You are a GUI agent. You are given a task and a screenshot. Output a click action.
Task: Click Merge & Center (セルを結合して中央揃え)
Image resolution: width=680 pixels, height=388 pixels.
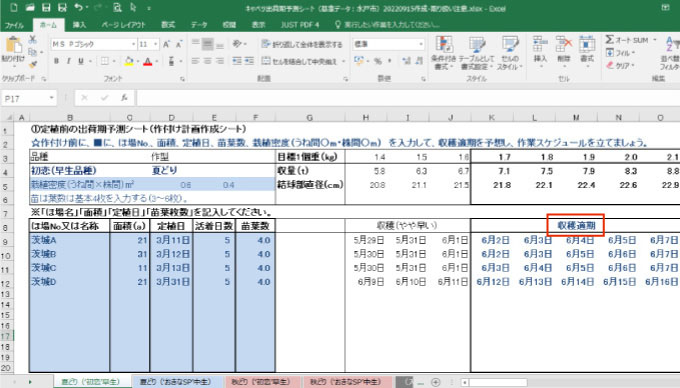pyautogui.click(x=300, y=61)
